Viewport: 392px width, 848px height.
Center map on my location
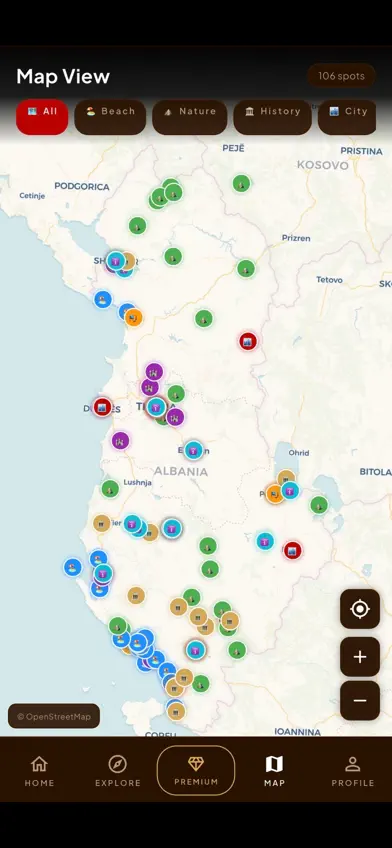[x=360, y=609]
